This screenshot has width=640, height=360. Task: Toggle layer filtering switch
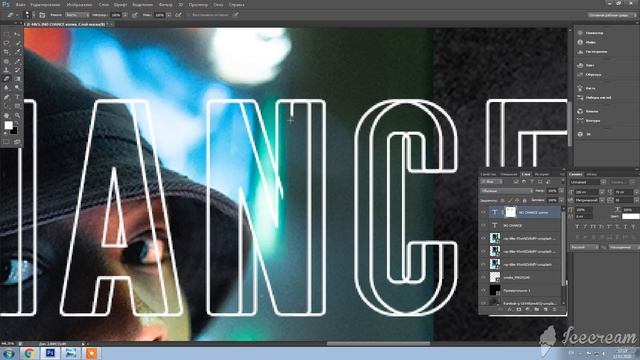point(563,181)
